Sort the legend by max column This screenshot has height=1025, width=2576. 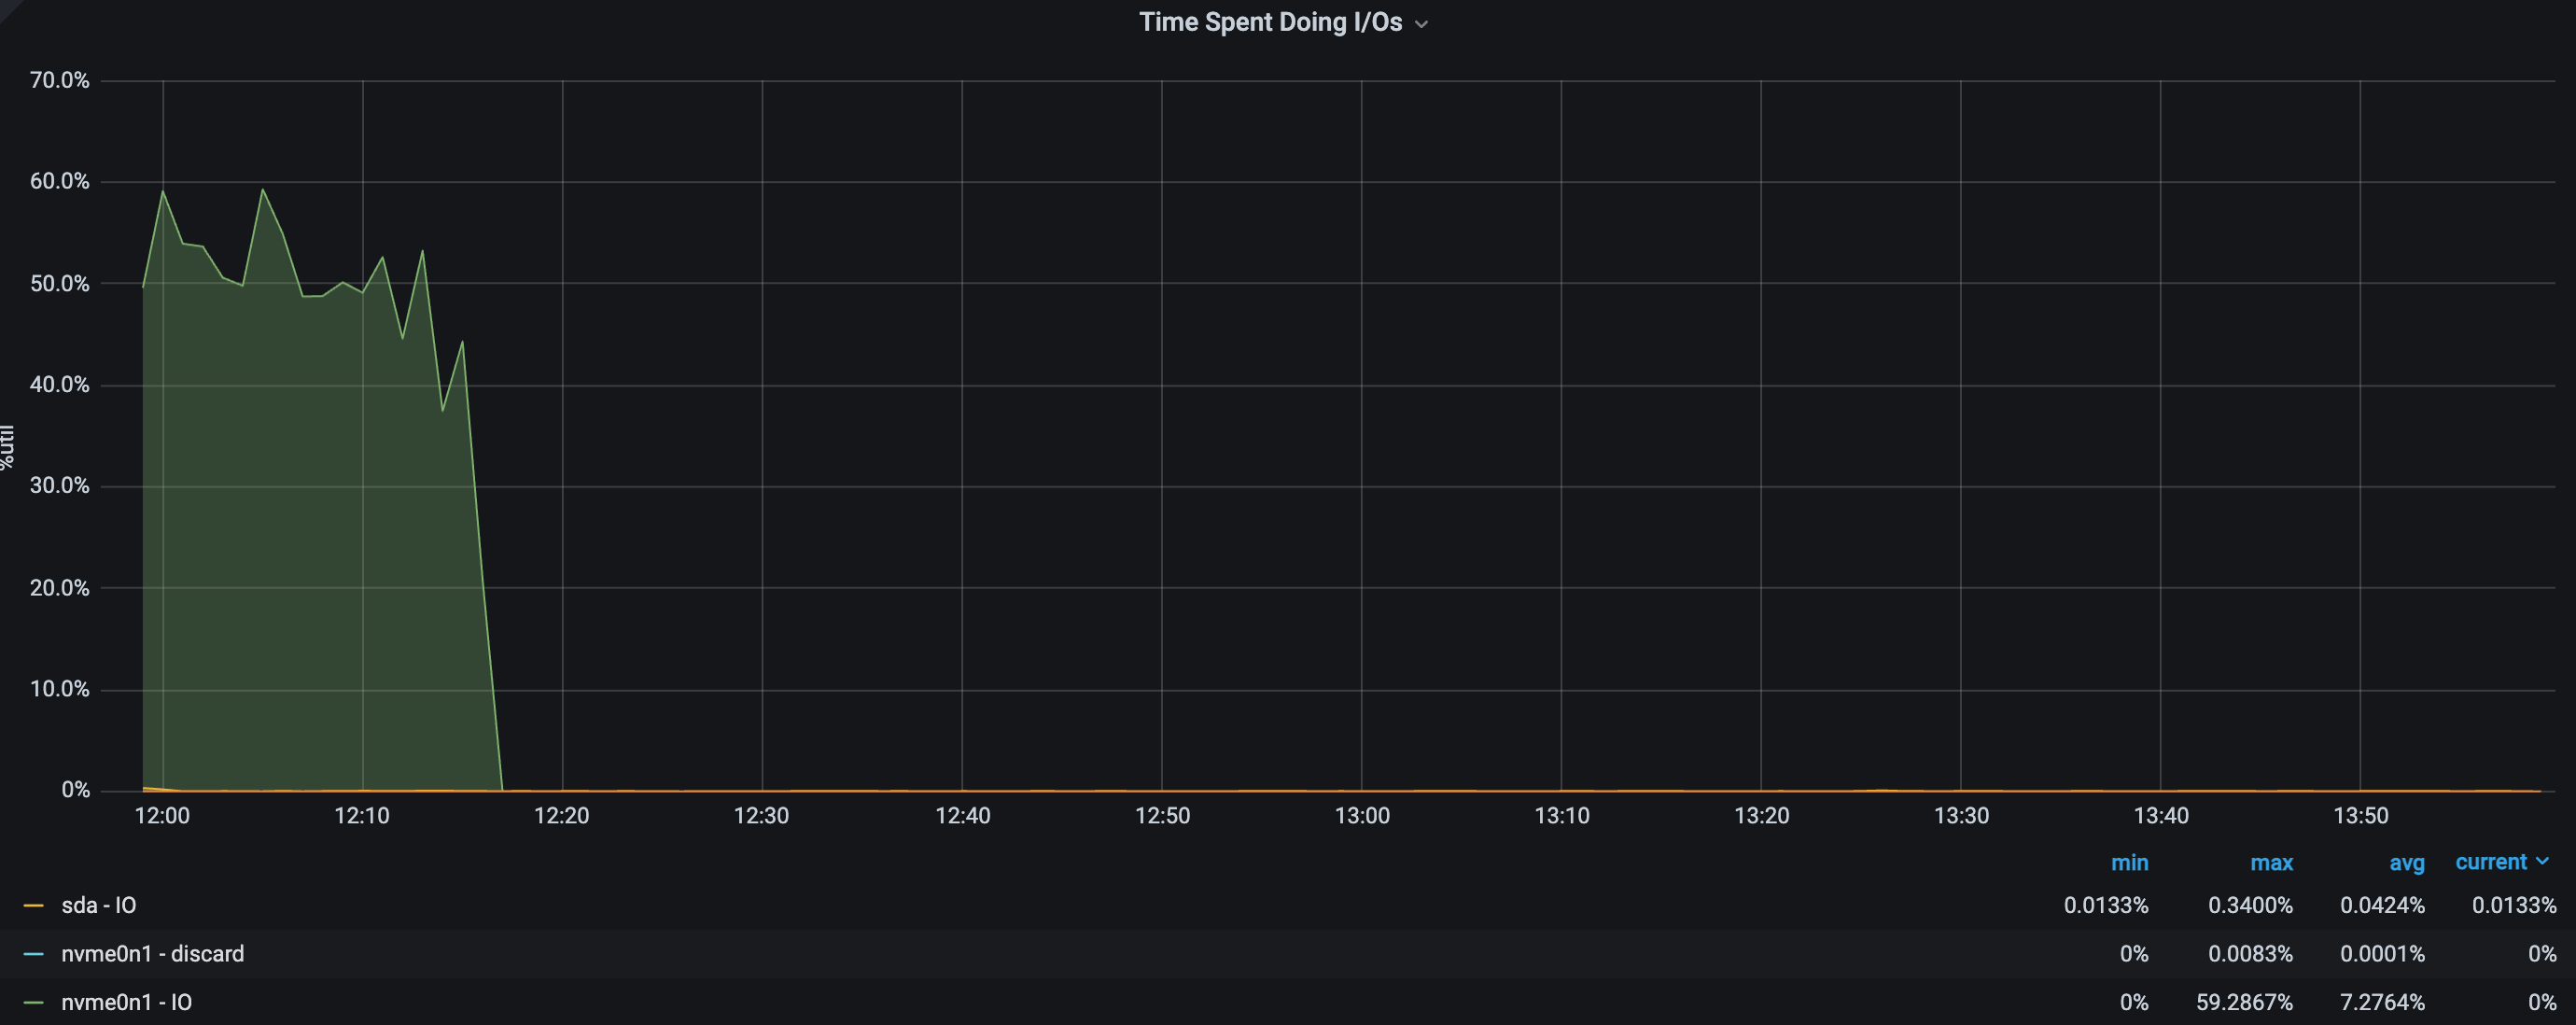point(2271,862)
